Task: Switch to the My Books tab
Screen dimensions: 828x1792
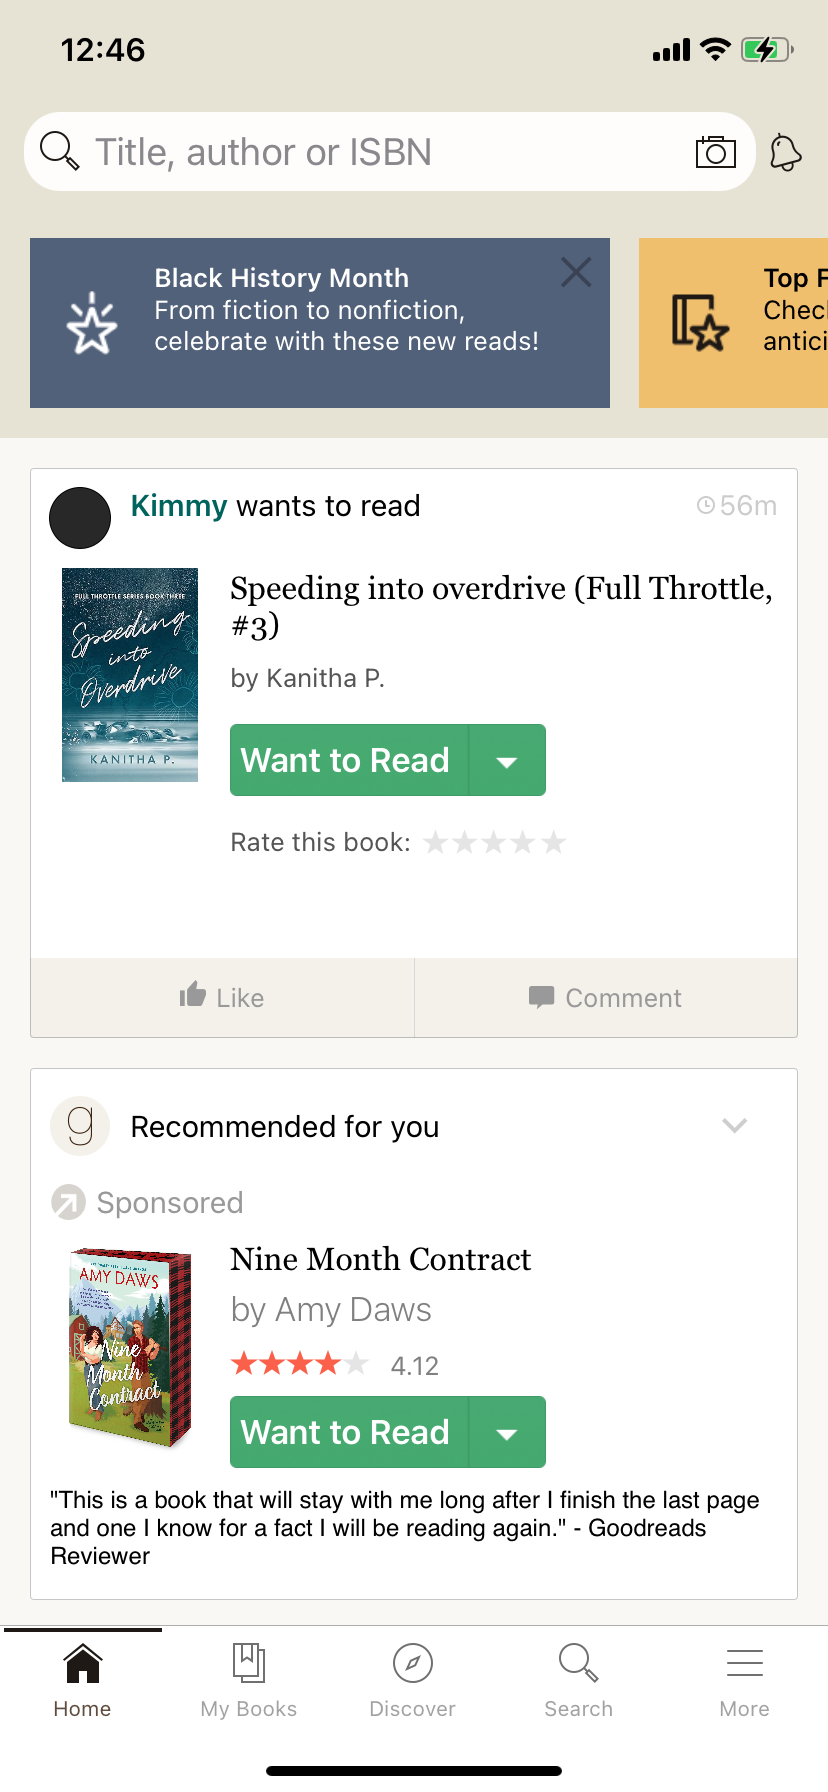Action: tap(249, 1680)
